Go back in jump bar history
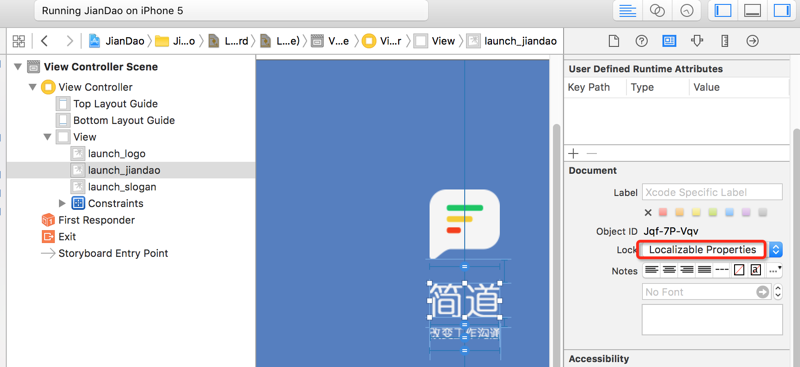This screenshot has width=800, height=367. pyautogui.click(x=44, y=41)
